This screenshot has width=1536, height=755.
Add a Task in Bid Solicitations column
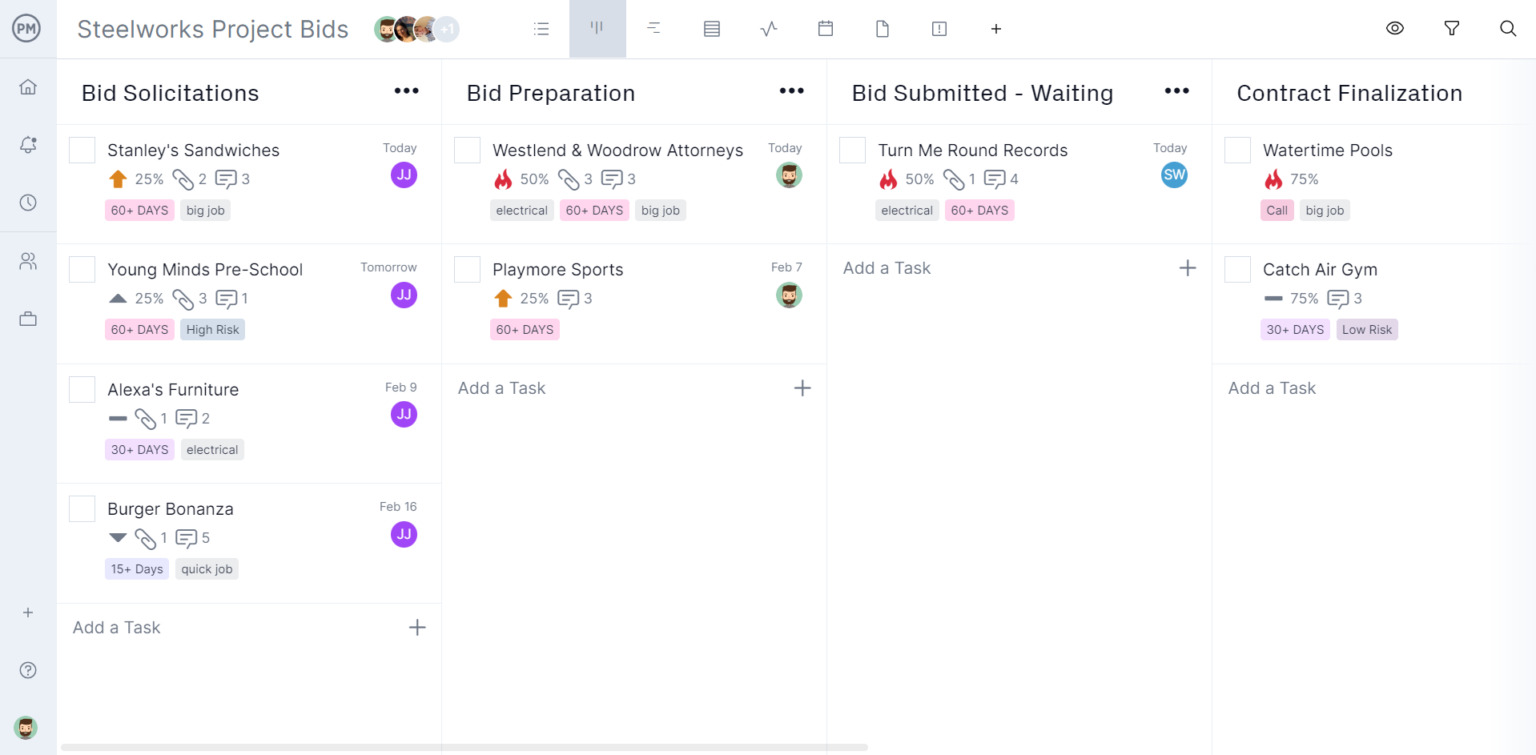[x=117, y=628]
